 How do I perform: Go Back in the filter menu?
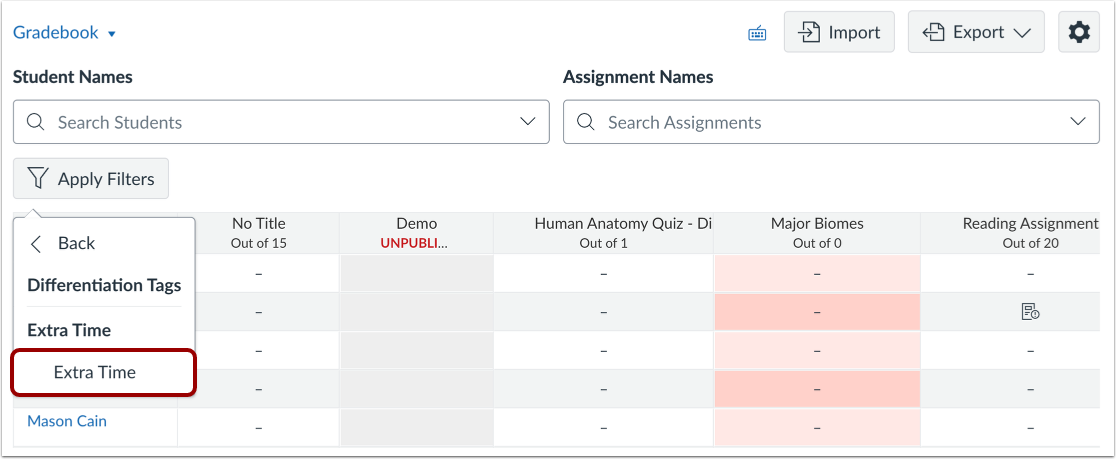pyautogui.click(x=76, y=243)
